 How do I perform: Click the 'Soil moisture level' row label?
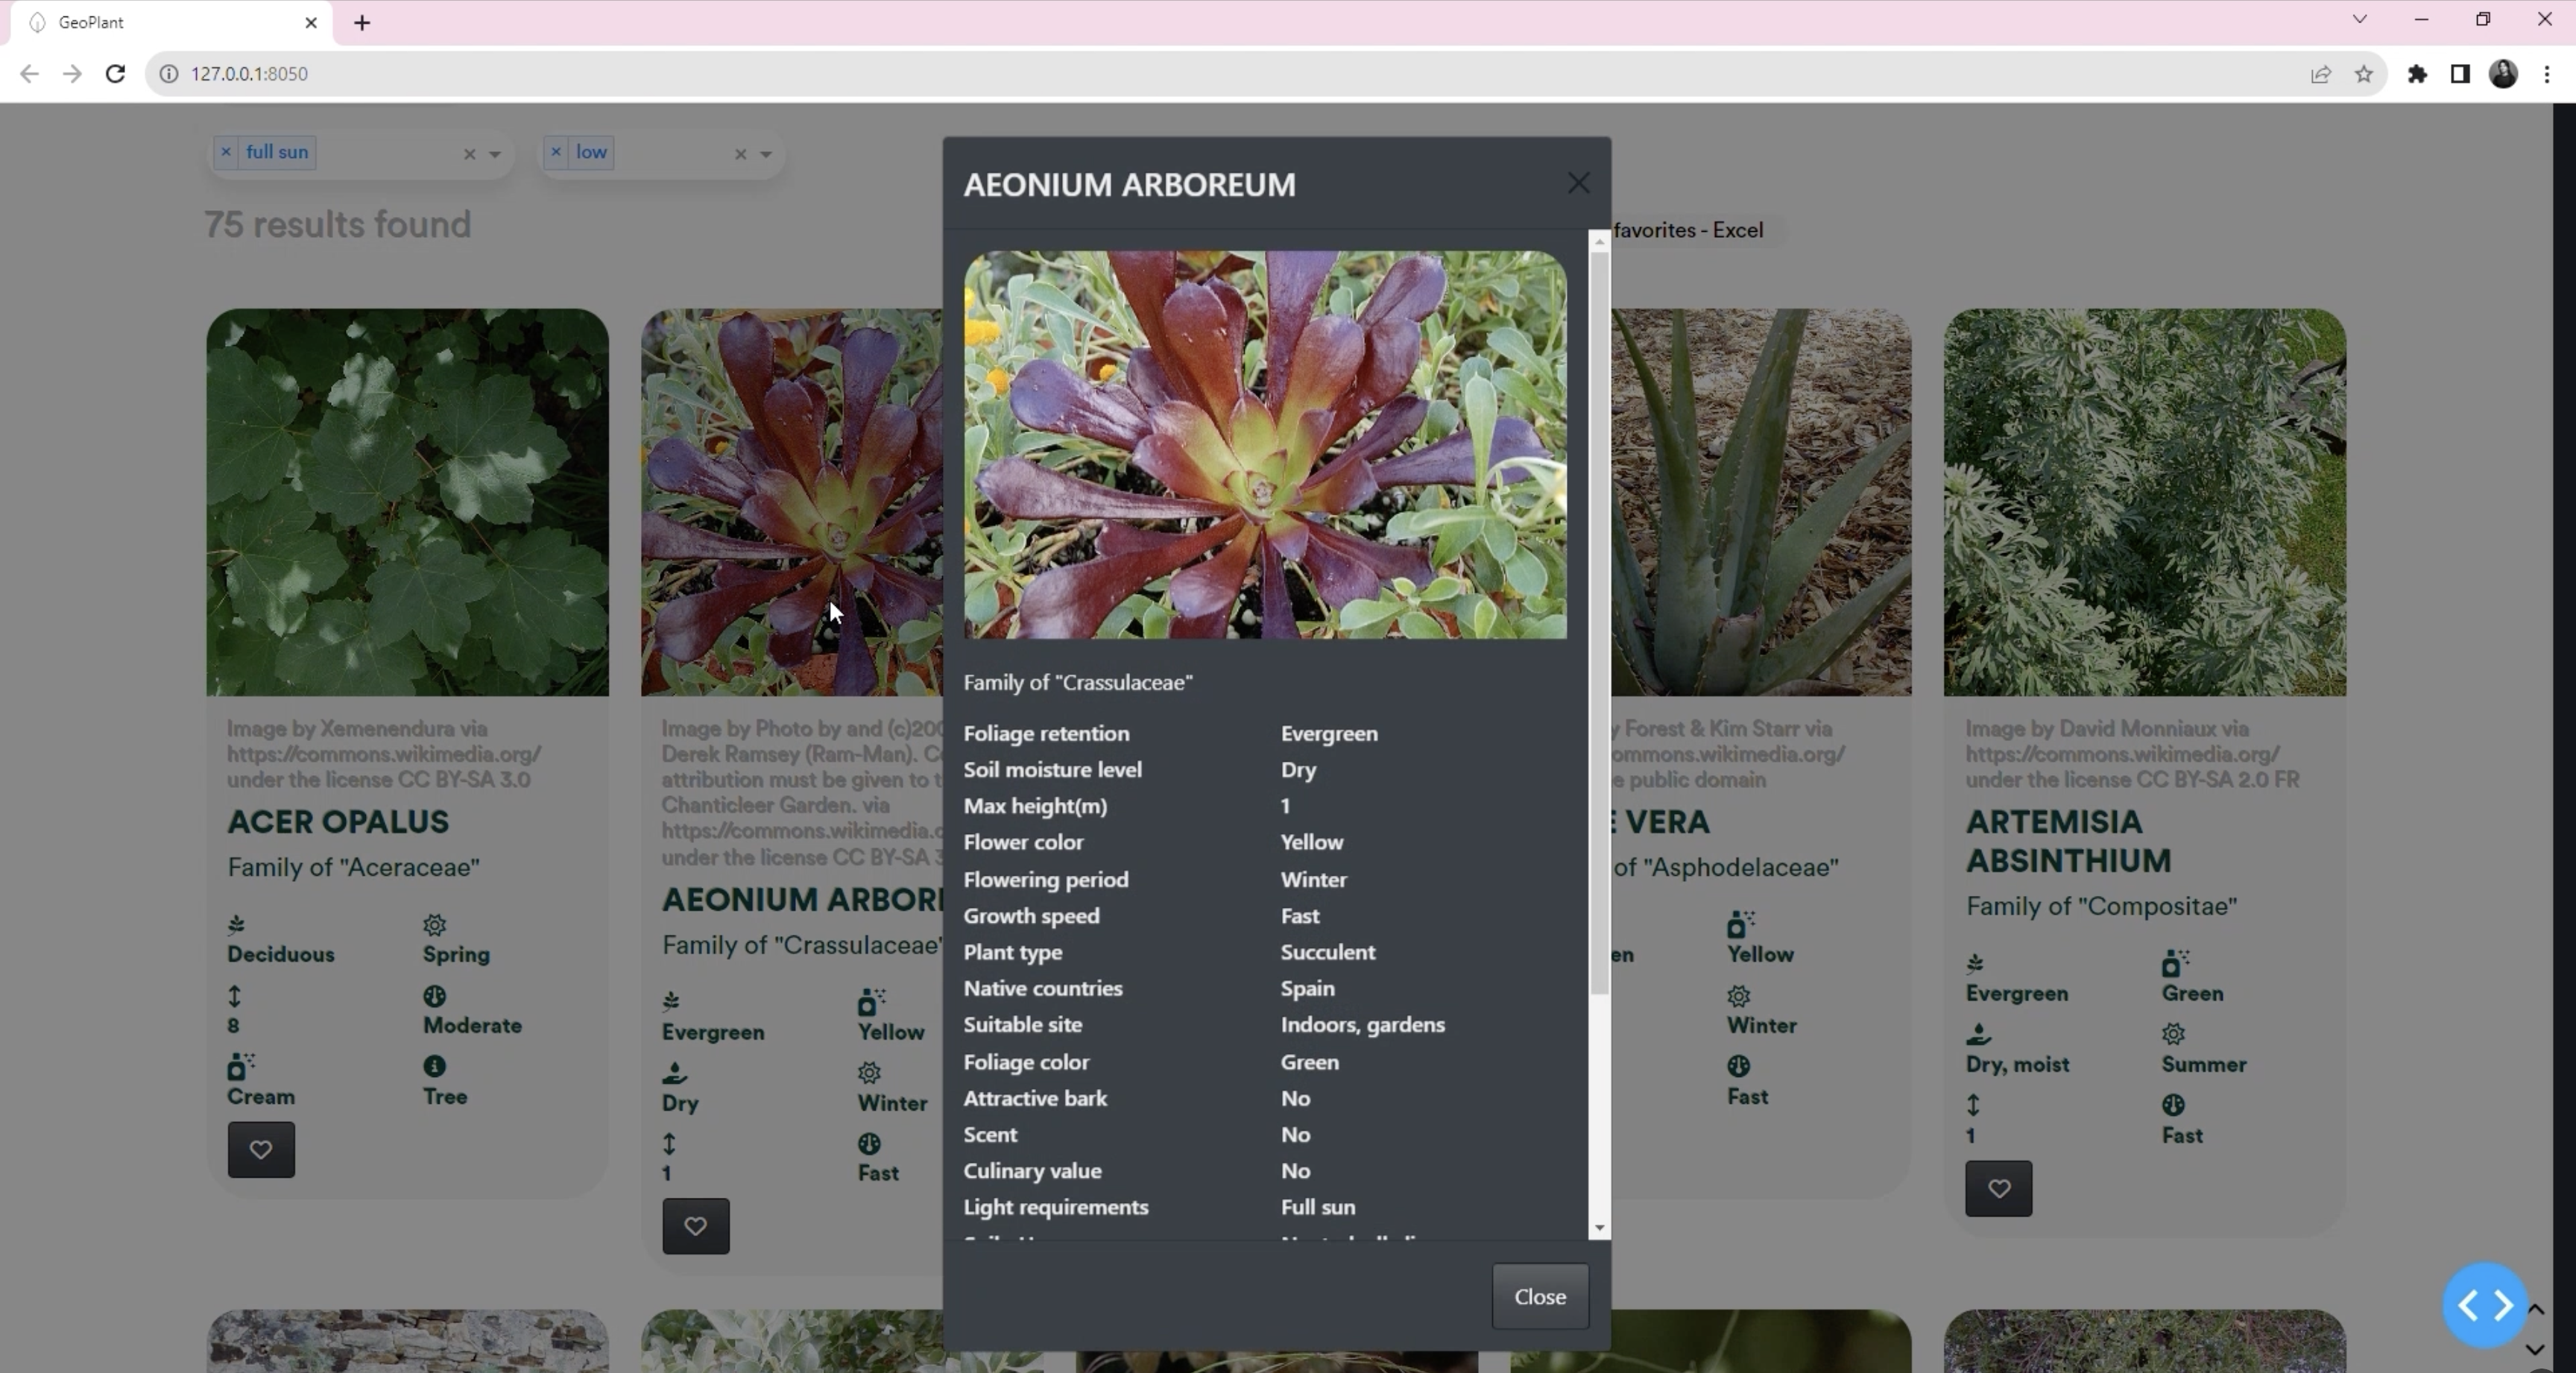[x=1053, y=770]
